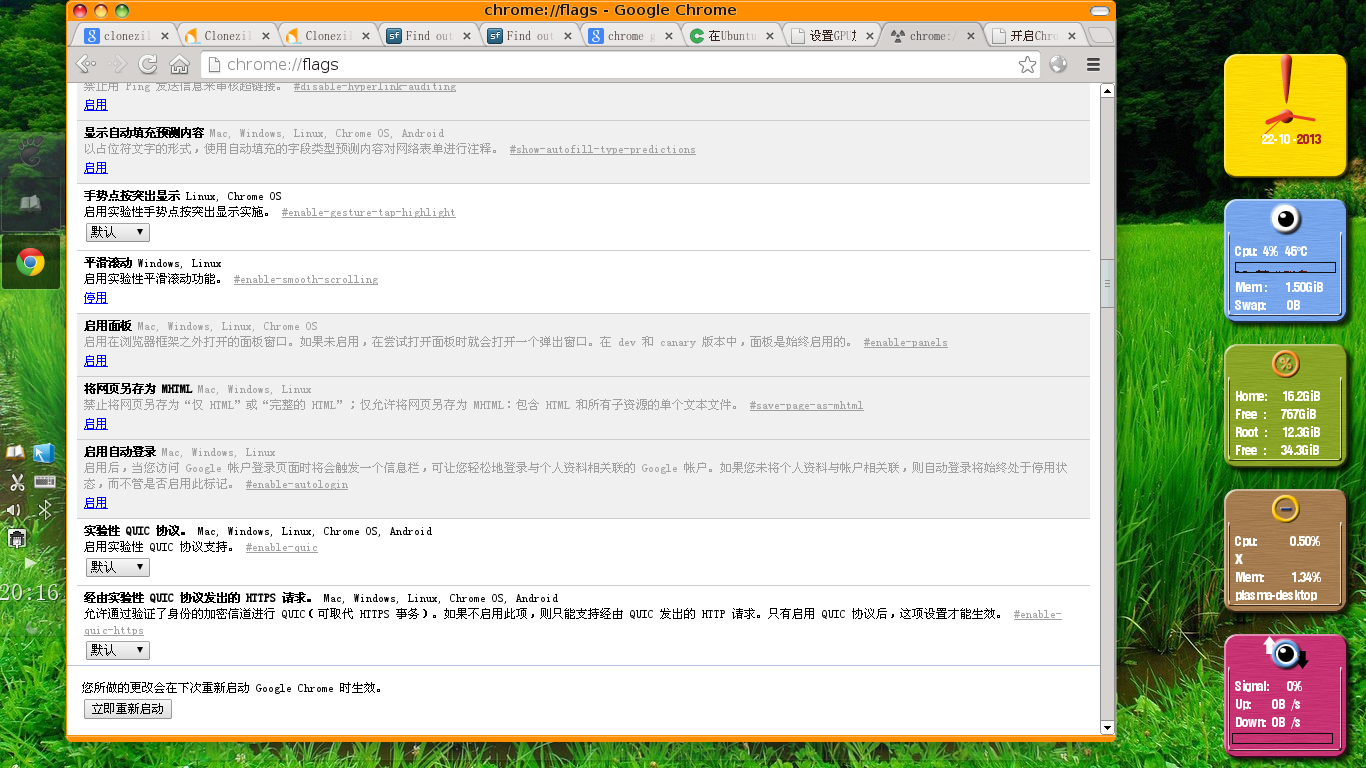Click 'Mem: 1.50GiB' in blue widget

click(1279, 287)
